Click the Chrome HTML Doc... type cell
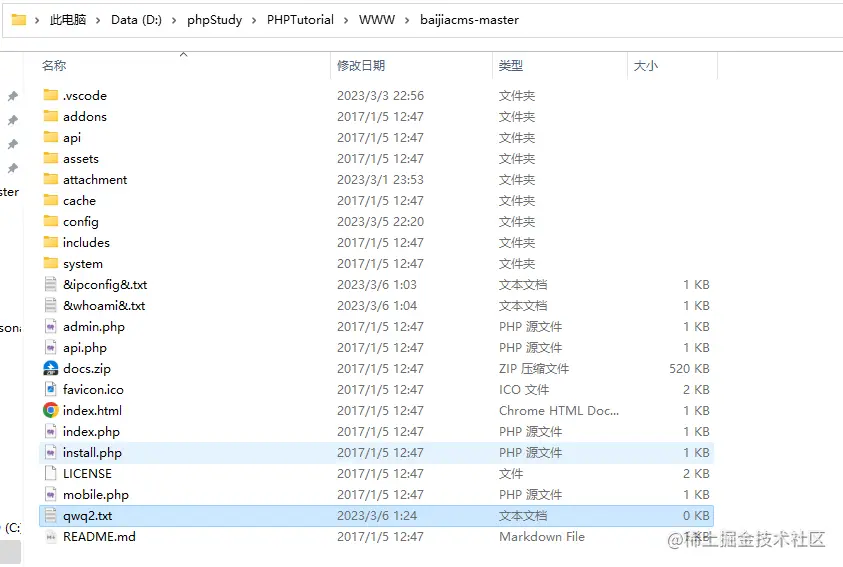Image resolution: width=843 pixels, height=567 pixels. tap(559, 410)
